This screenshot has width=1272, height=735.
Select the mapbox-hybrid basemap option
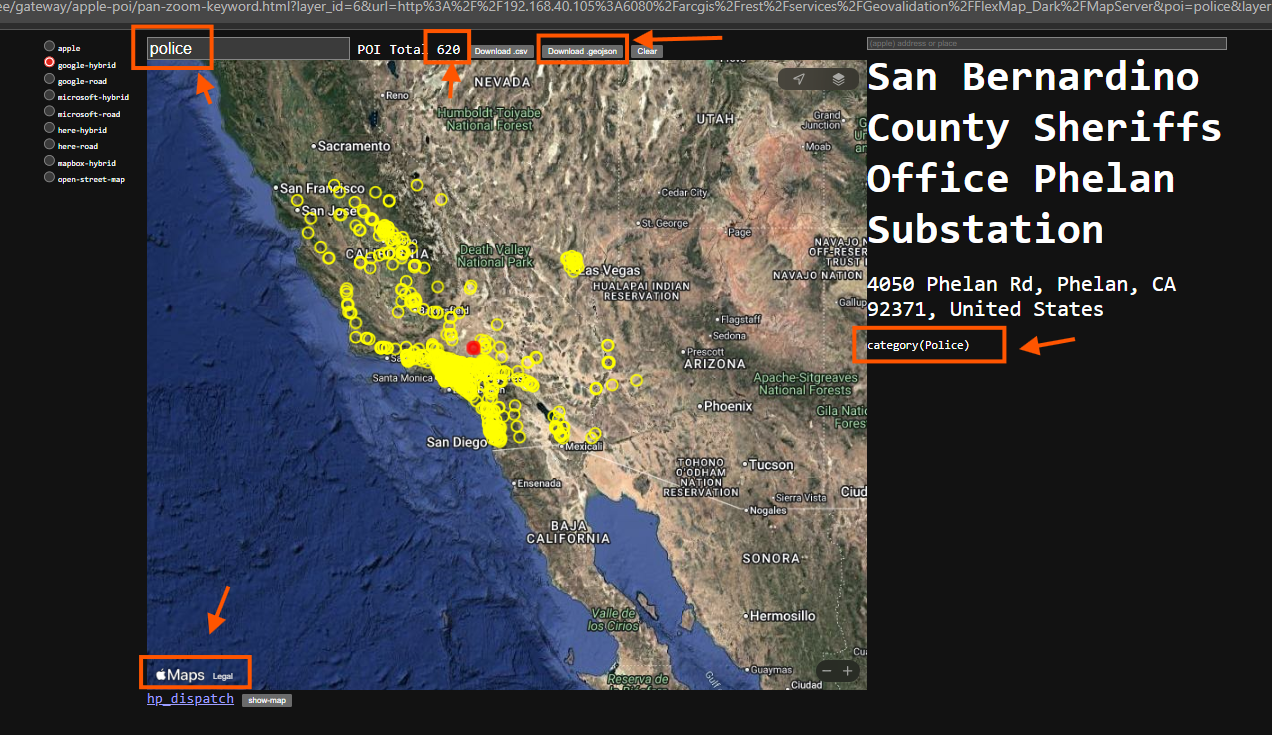coord(50,162)
